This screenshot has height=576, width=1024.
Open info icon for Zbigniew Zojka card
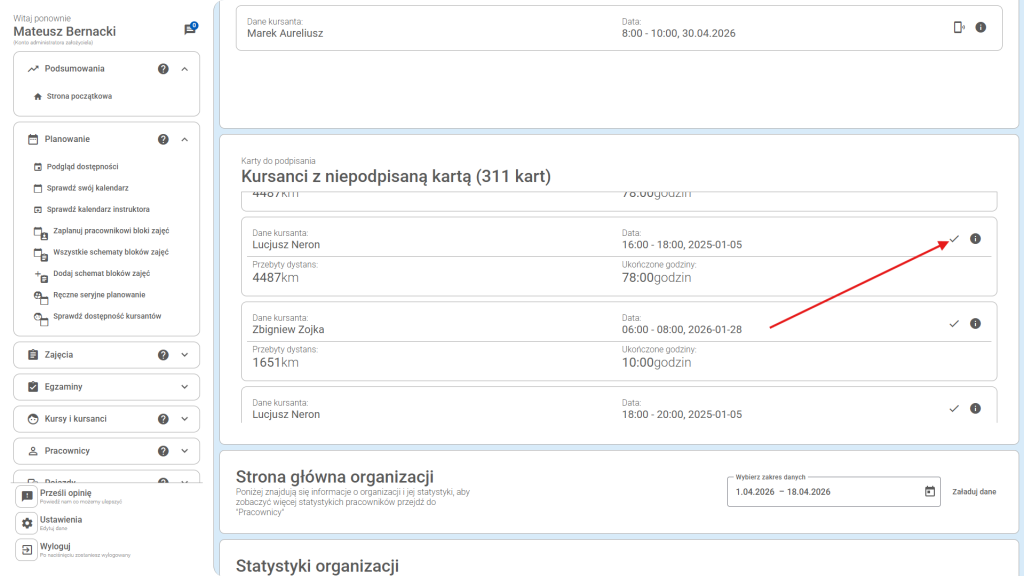[x=975, y=324]
